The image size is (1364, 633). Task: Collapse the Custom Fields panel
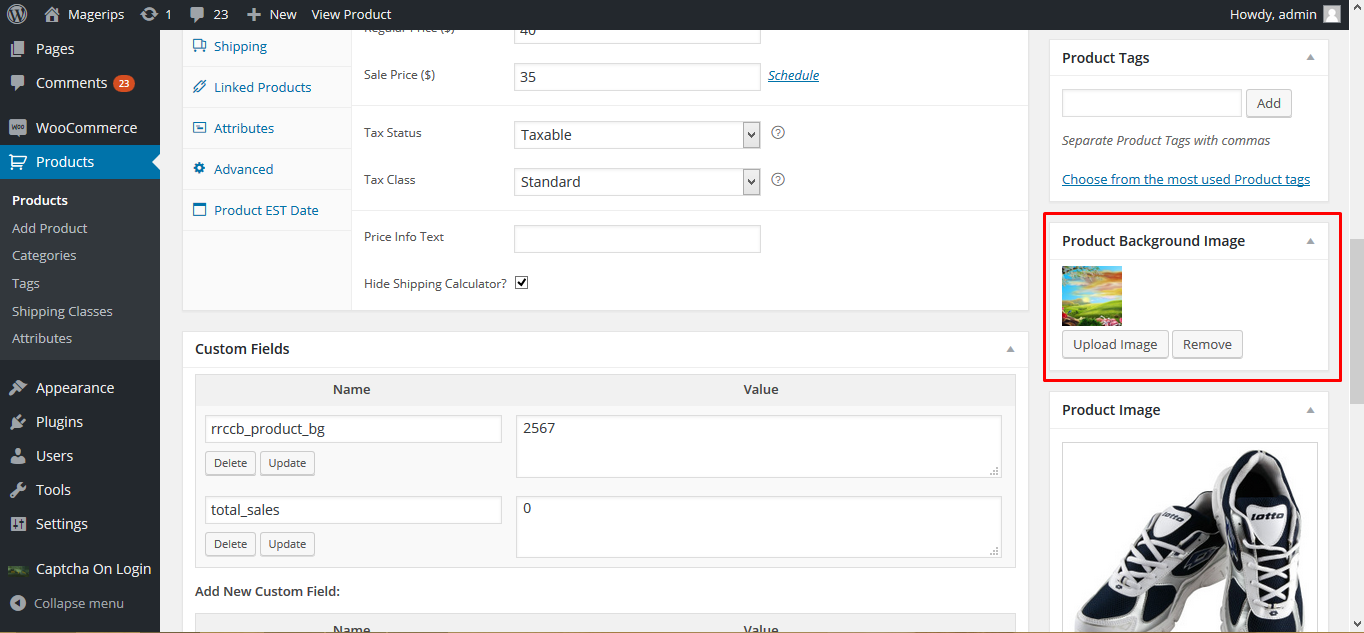1010,349
